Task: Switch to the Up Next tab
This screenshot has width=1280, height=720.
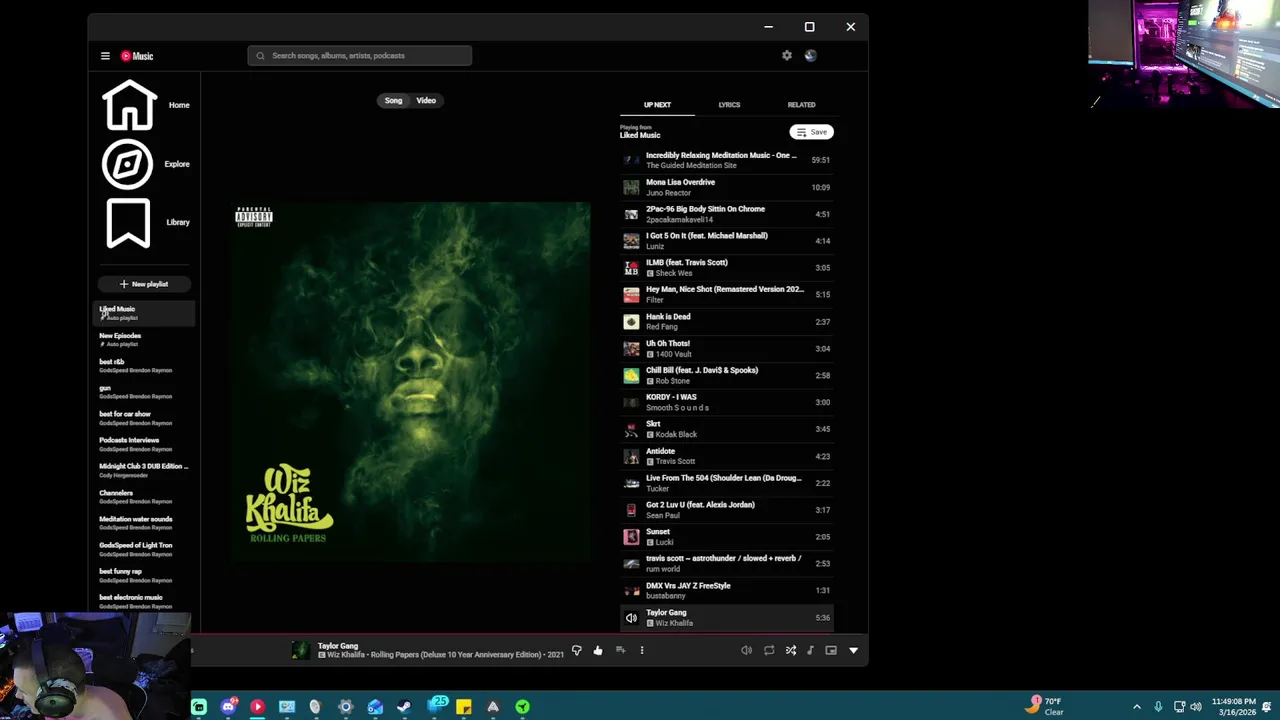Action: point(657,105)
